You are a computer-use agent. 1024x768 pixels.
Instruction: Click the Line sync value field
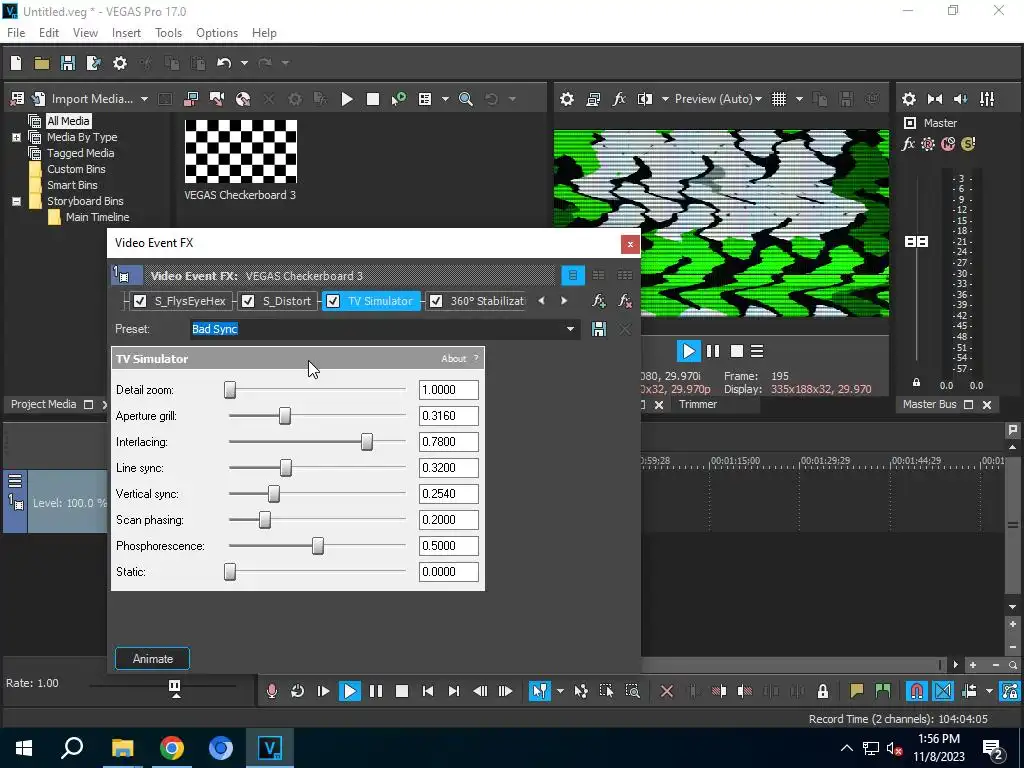(x=449, y=468)
